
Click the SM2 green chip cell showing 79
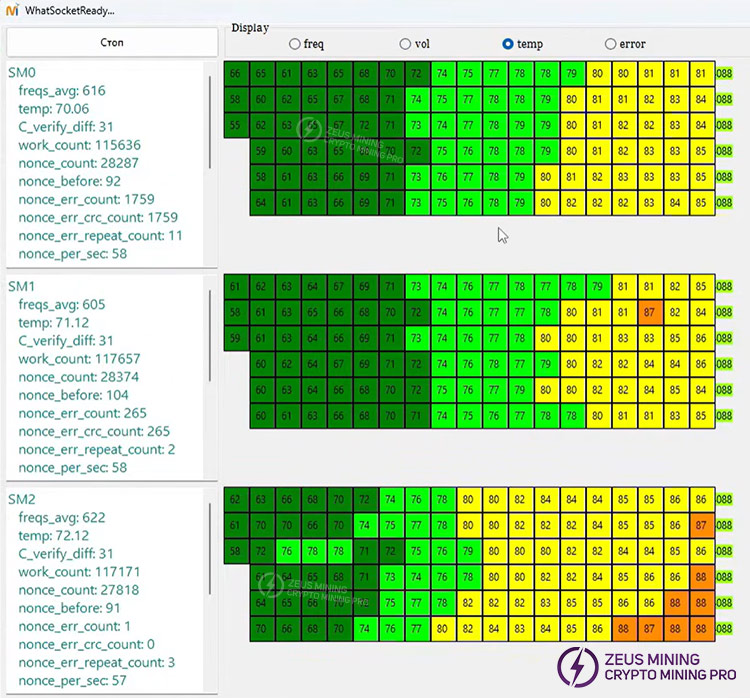pos(468,551)
